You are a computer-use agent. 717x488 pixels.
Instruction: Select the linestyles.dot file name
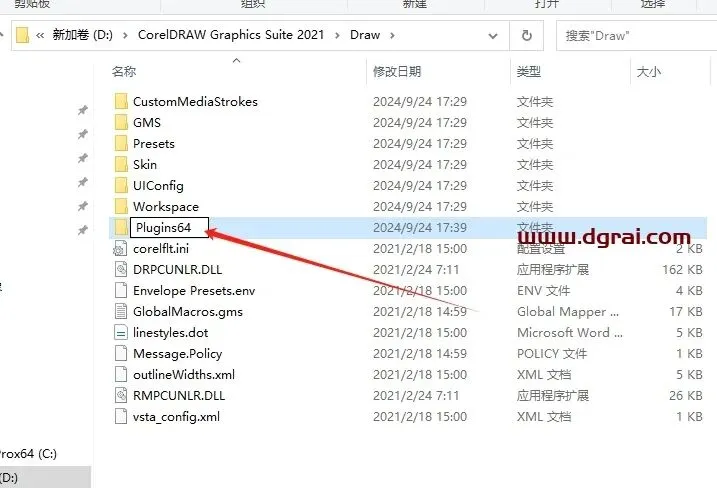coord(171,332)
